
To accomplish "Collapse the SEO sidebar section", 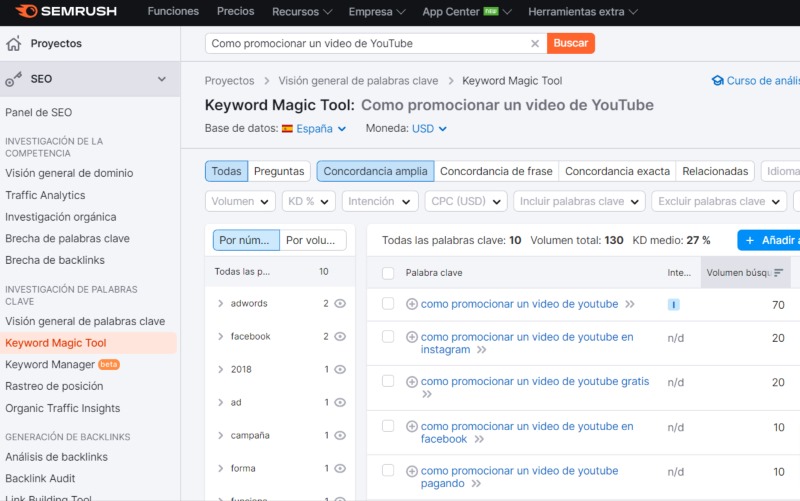I will [x=162, y=79].
